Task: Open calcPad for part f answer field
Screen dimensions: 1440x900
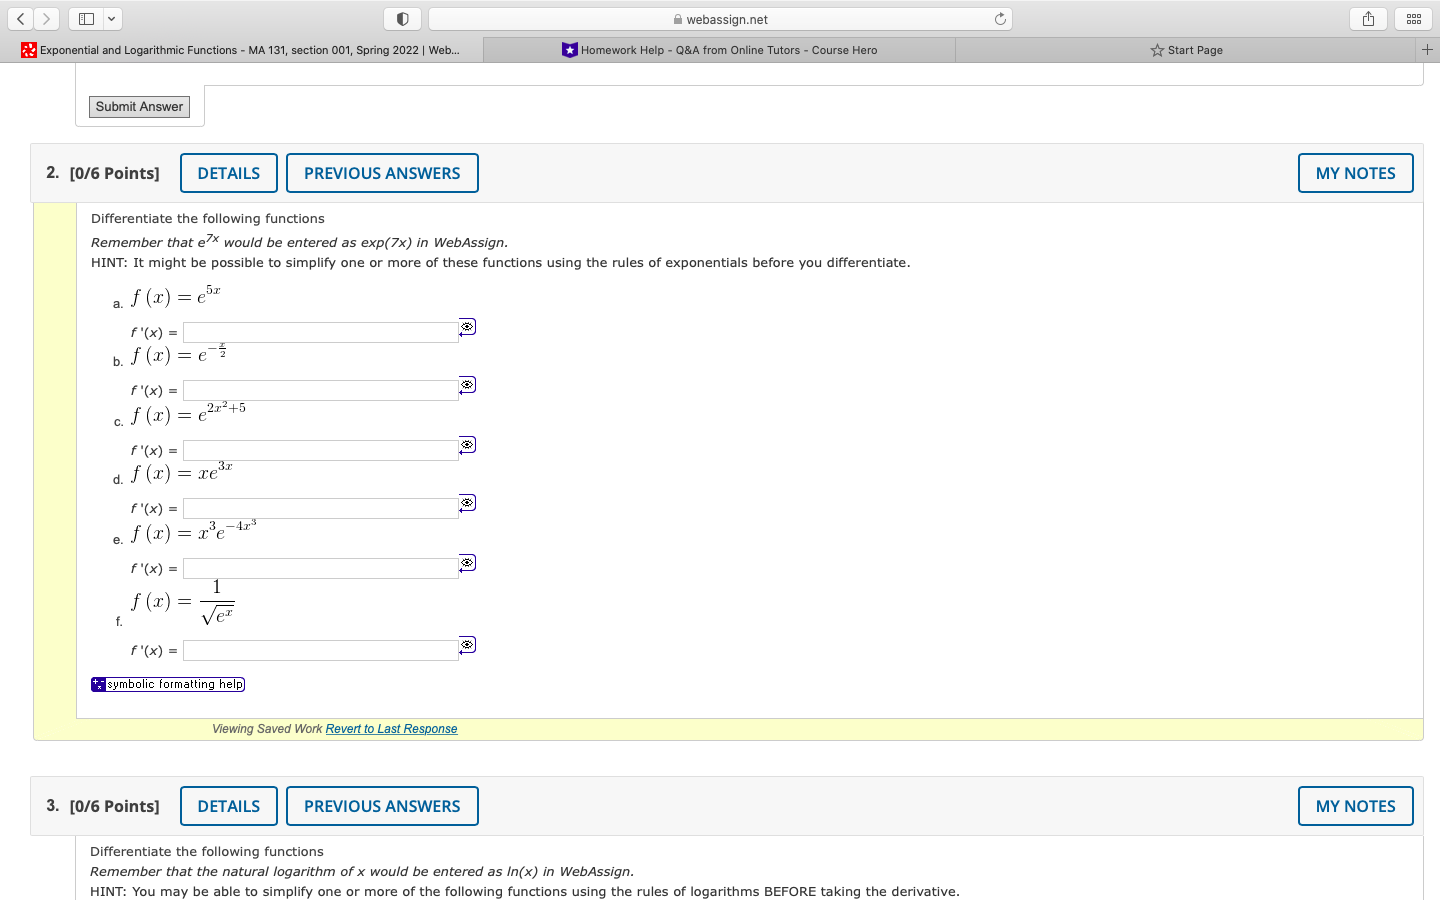Action: [x=467, y=645]
